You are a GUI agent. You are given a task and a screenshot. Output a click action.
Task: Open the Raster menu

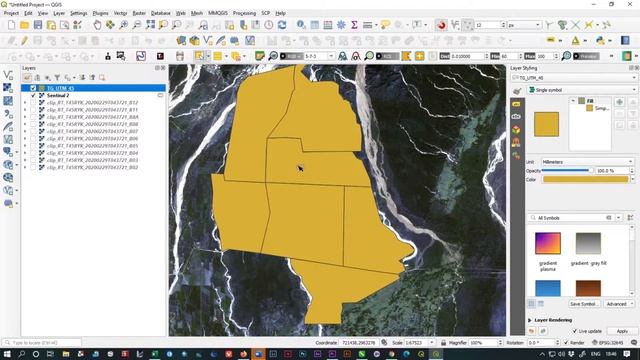point(139,13)
